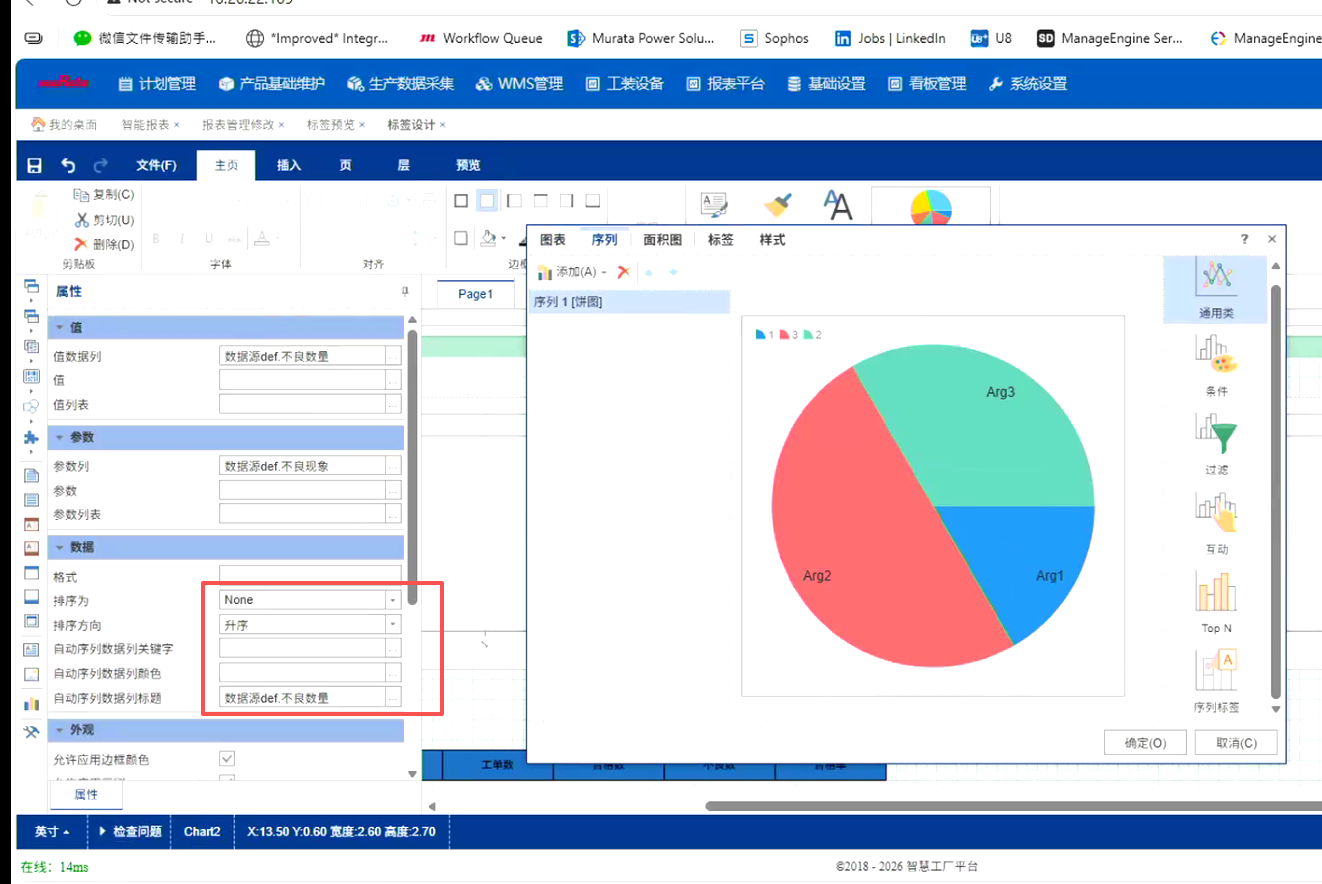Screen dimensions: 1322x884
Task: Click the 取消(C) button
Action: 1235,743
